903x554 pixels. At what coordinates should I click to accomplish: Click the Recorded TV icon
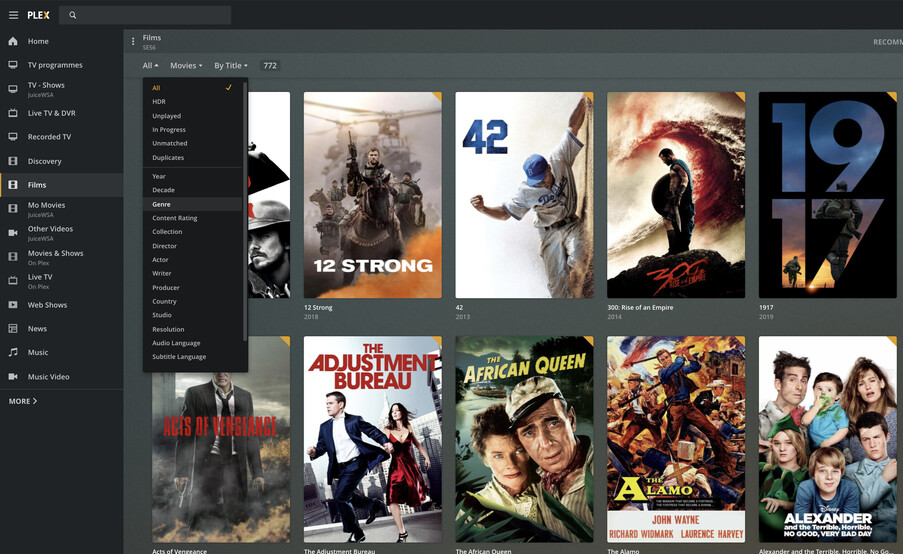tap(13, 136)
